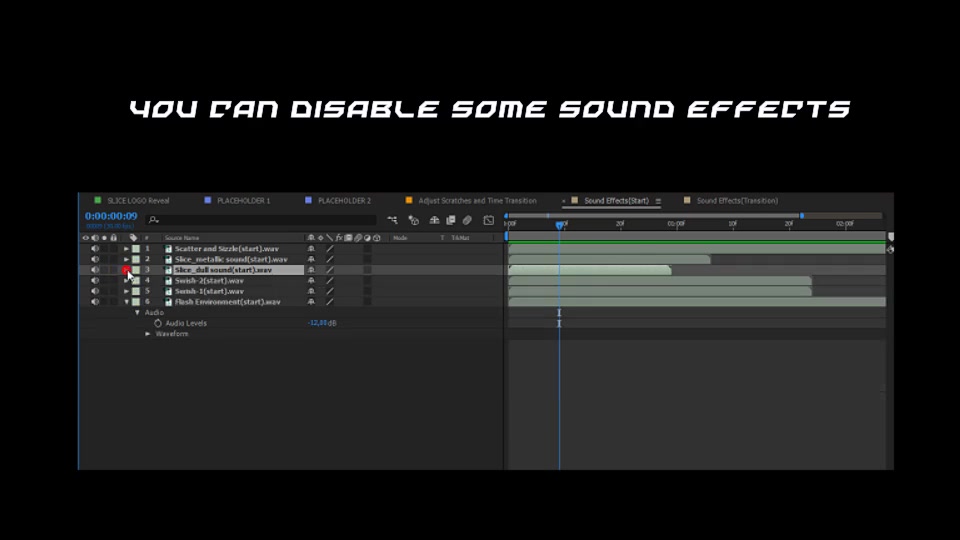Open Sound Effects(Start) panel menu icon
Image resolution: width=960 pixels, height=540 pixels.
(x=658, y=201)
